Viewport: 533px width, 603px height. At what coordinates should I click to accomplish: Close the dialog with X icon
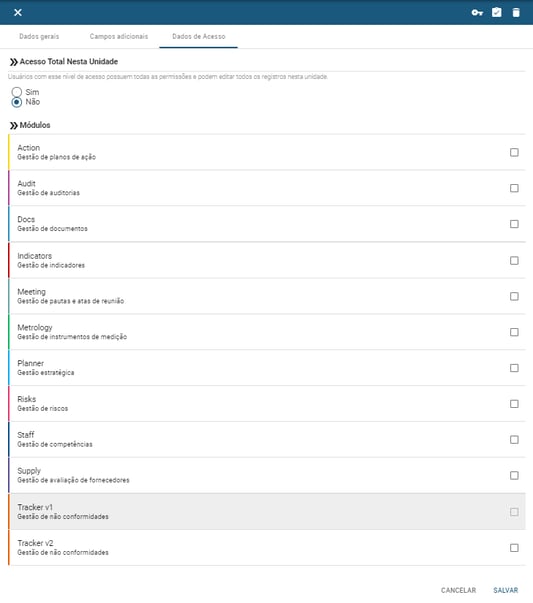(18, 12)
